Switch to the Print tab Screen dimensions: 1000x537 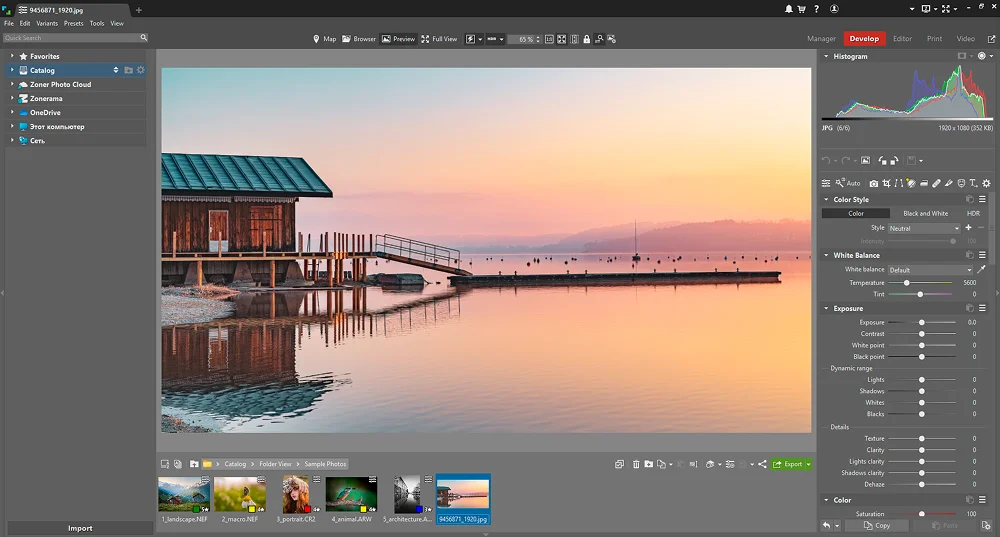tap(934, 39)
